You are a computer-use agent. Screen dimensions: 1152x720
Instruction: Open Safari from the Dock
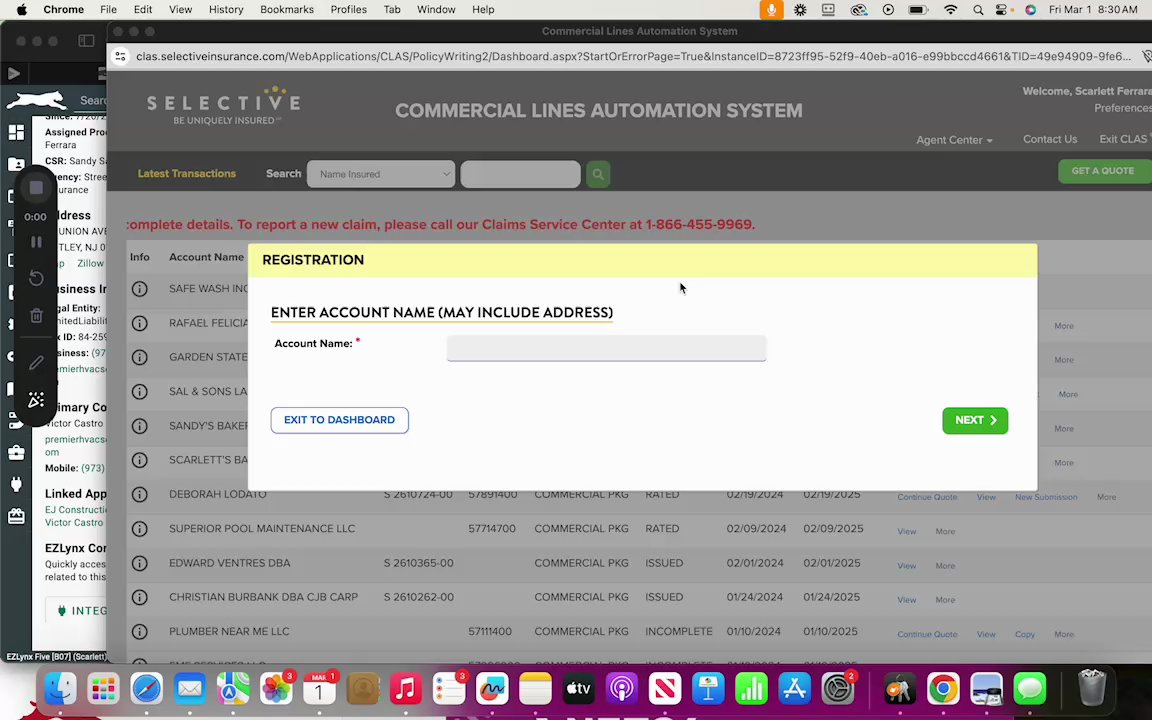click(x=146, y=689)
